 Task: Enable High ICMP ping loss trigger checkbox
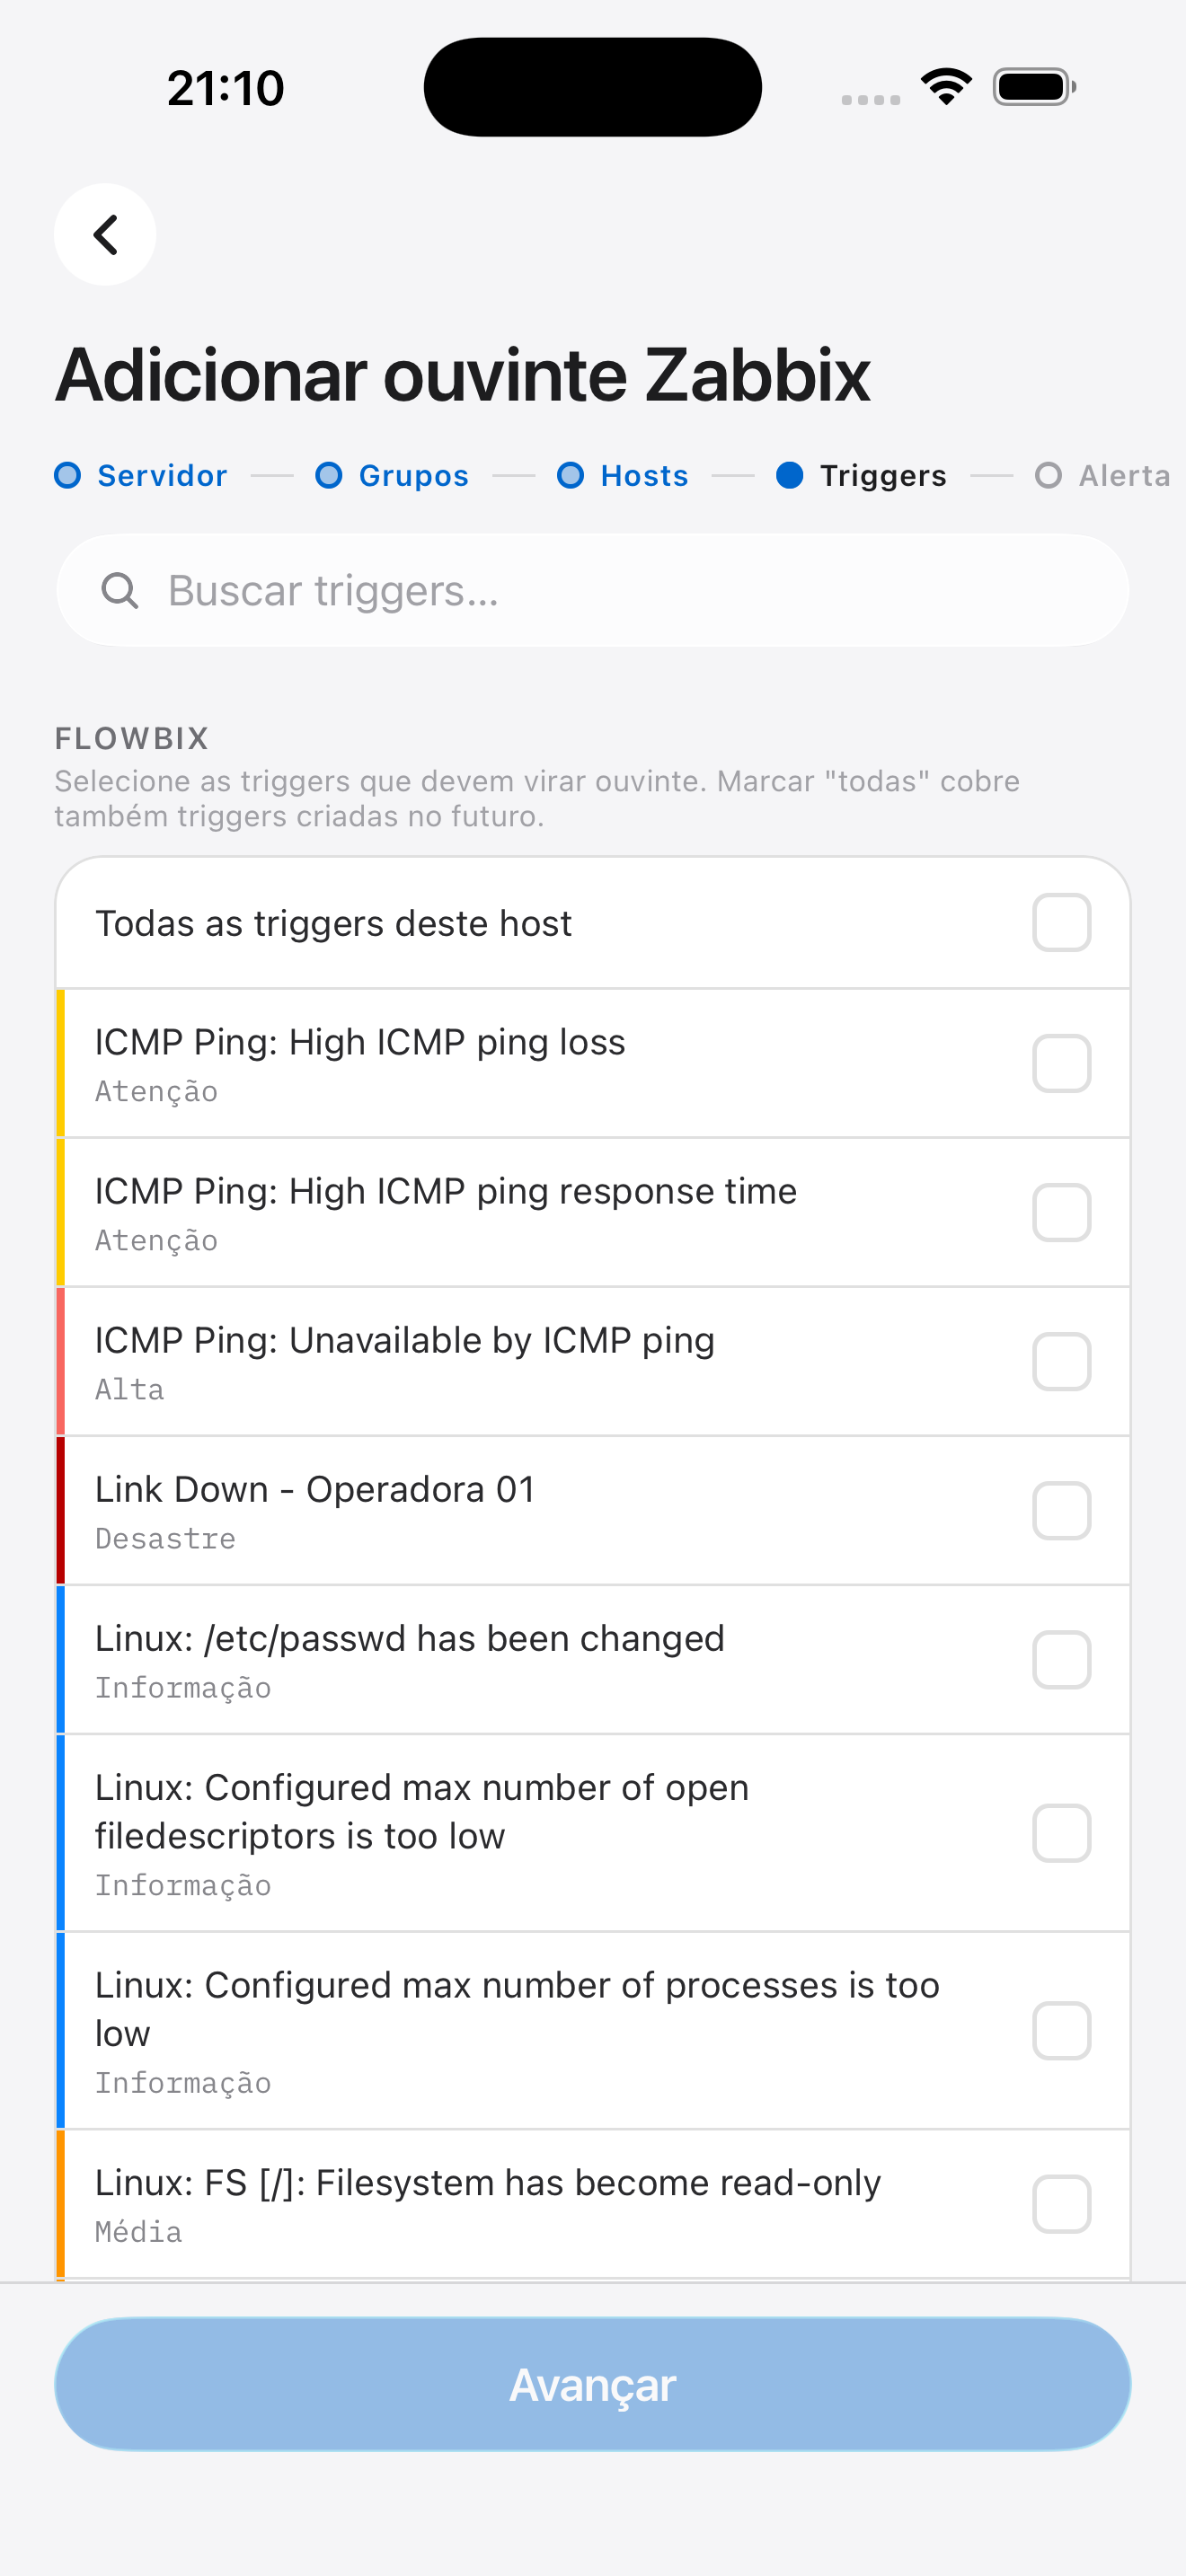tap(1061, 1064)
